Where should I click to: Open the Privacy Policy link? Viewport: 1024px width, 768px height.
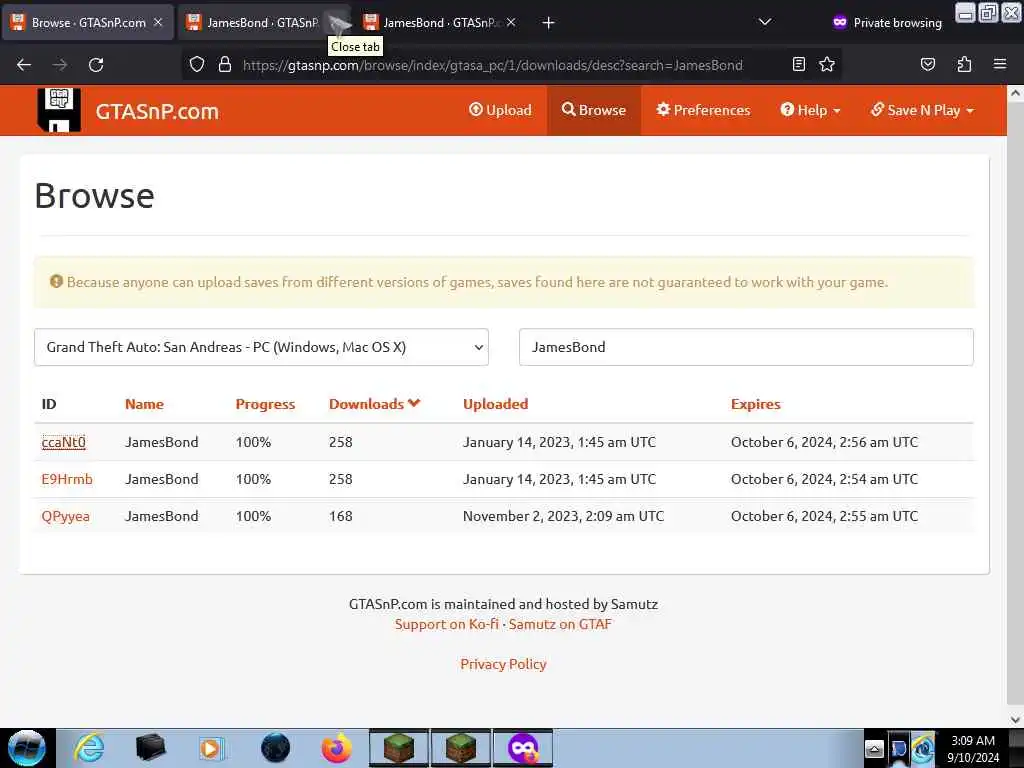click(504, 664)
